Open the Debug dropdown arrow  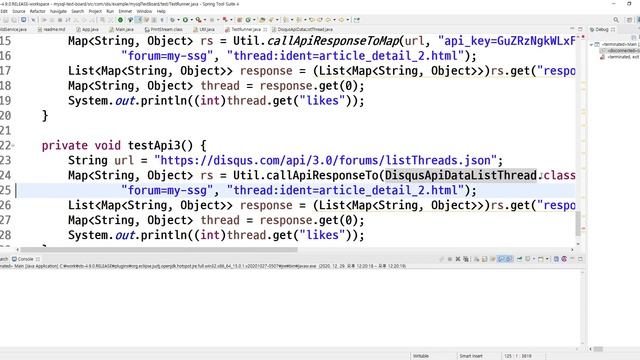pos(178,20)
